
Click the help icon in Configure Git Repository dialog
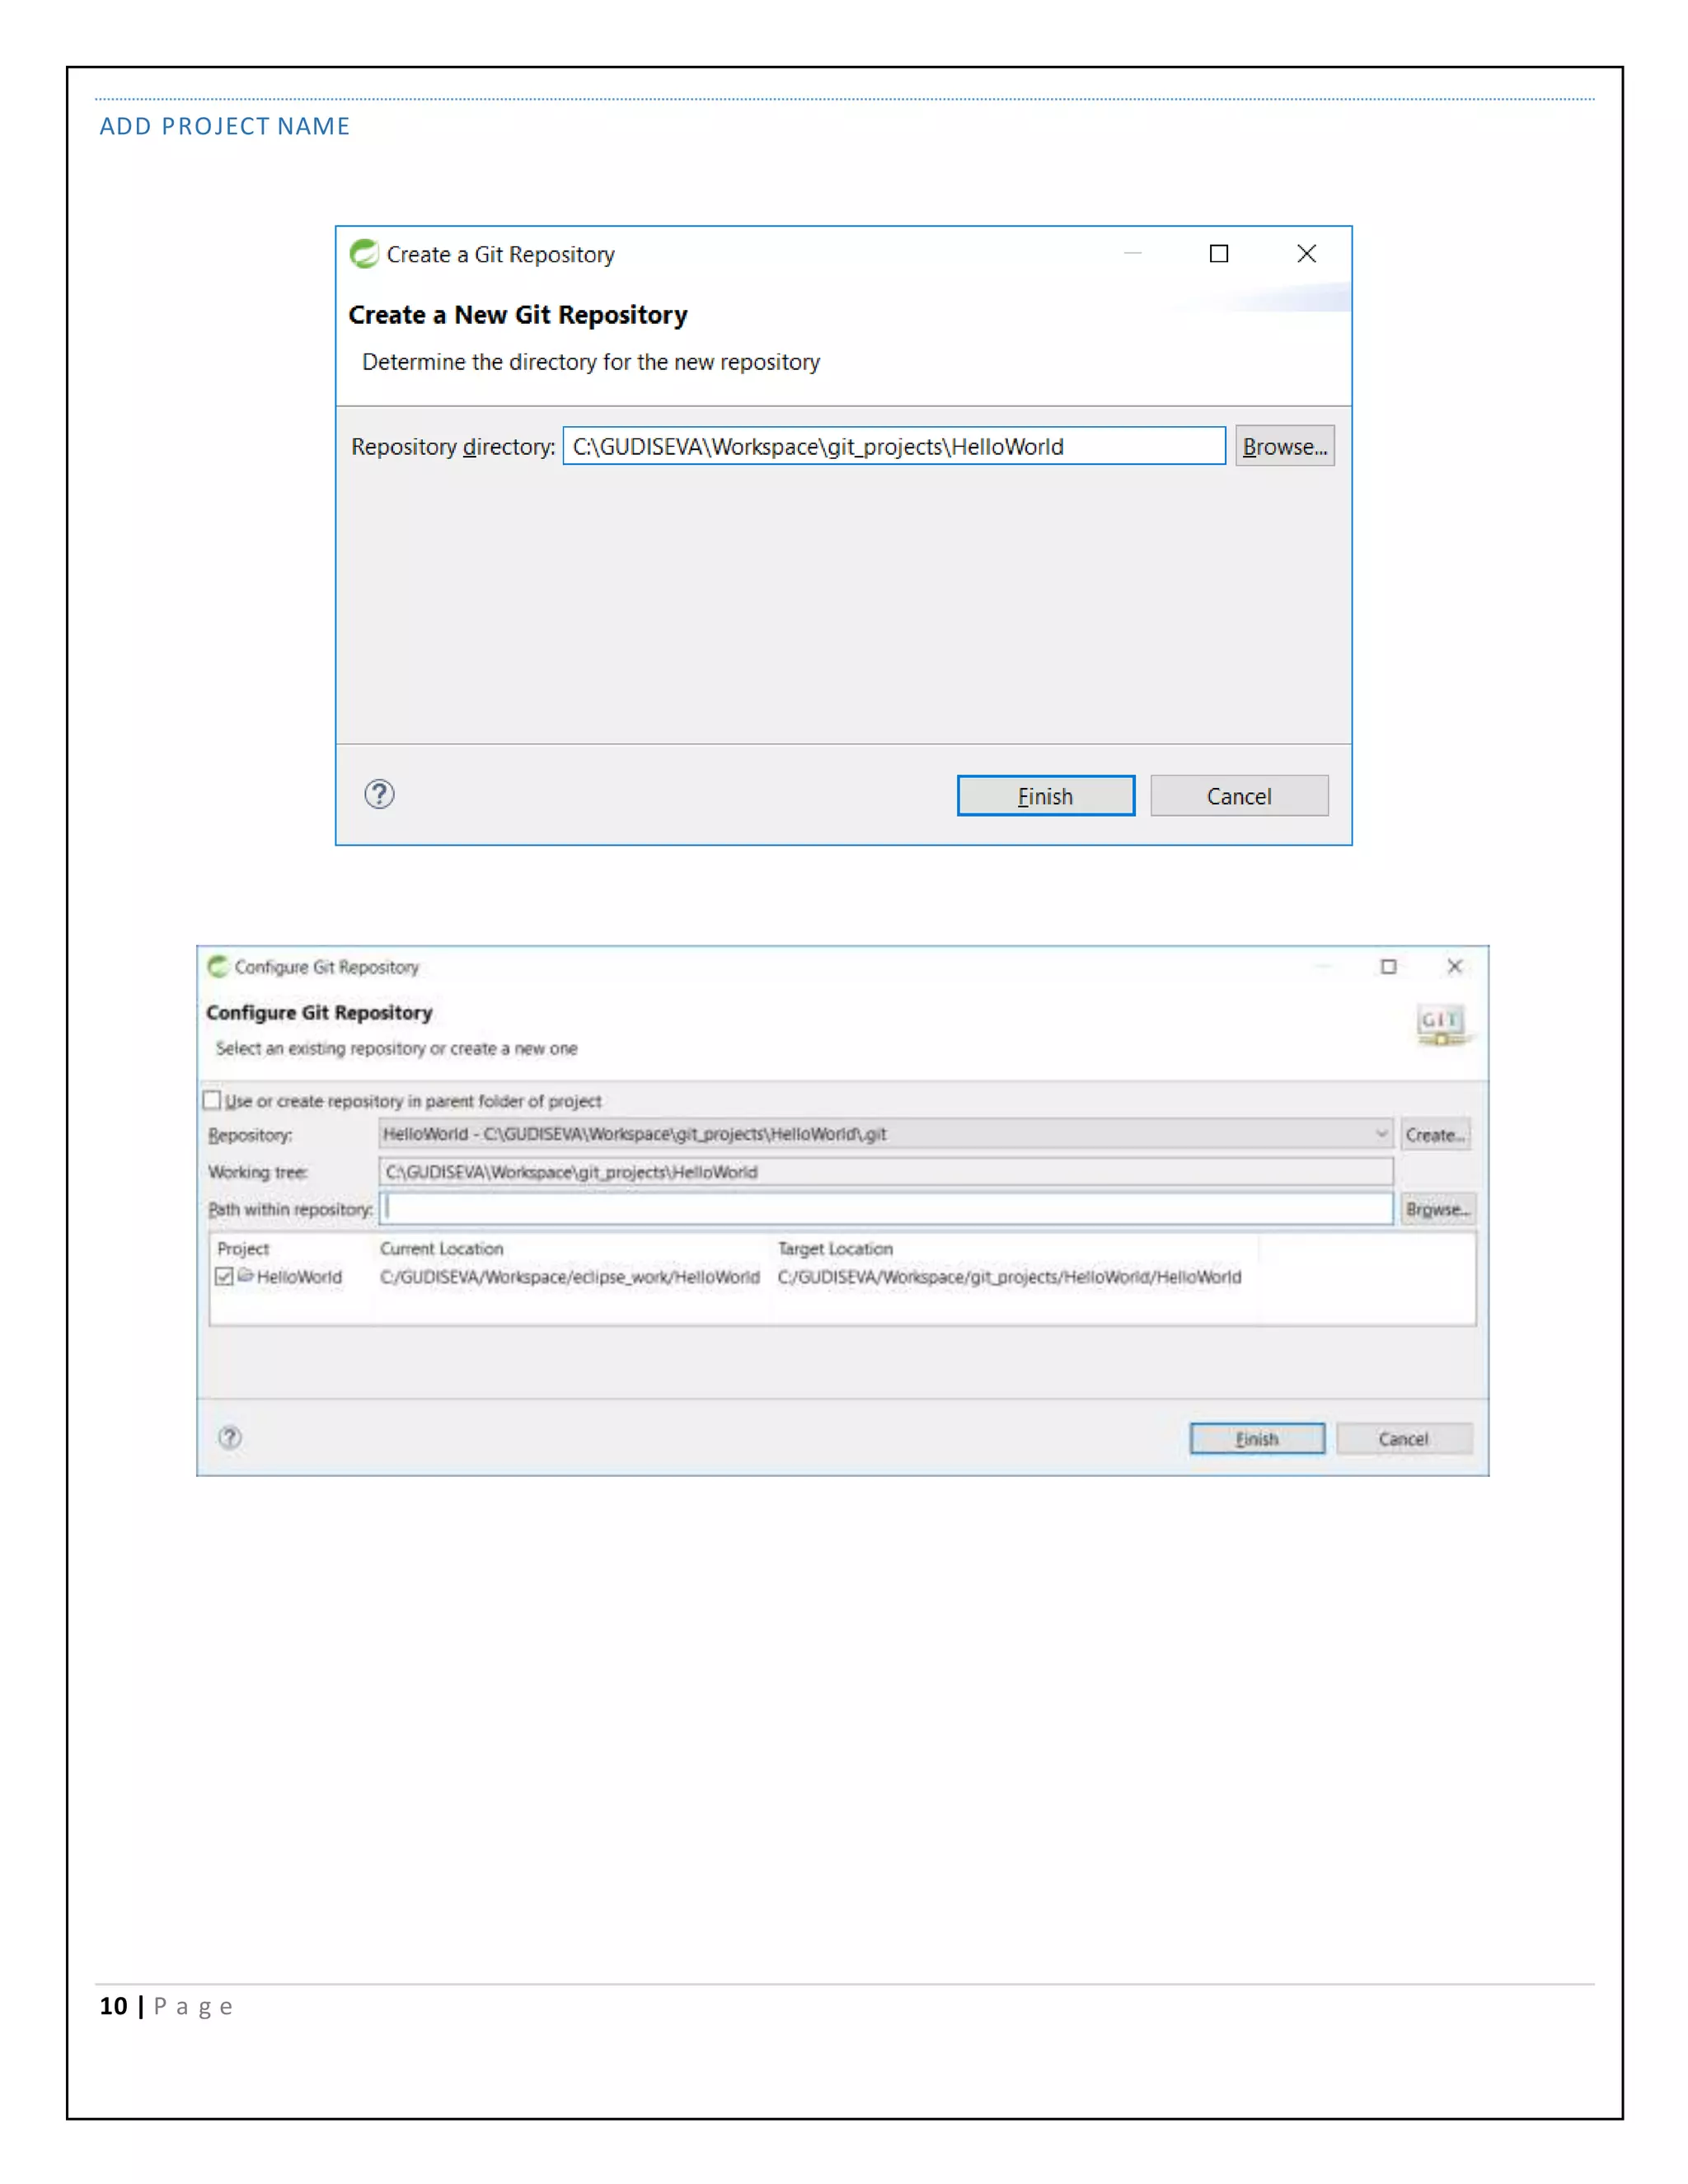click(230, 1437)
